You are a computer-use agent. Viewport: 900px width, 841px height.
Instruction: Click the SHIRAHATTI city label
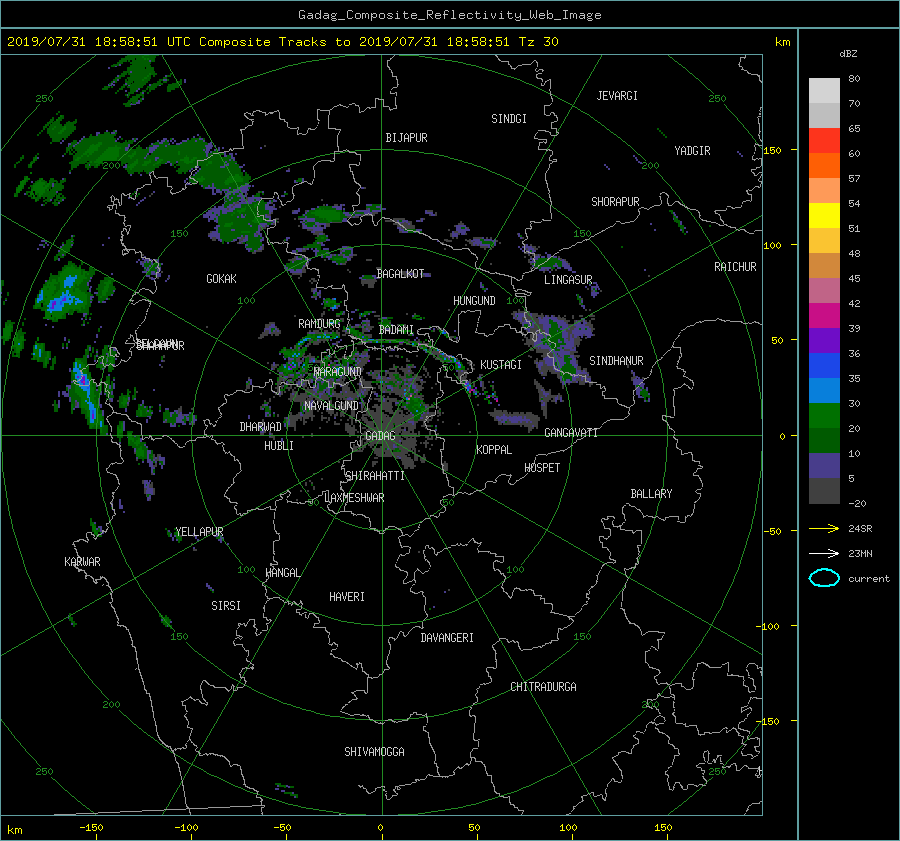tap(375, 476)
